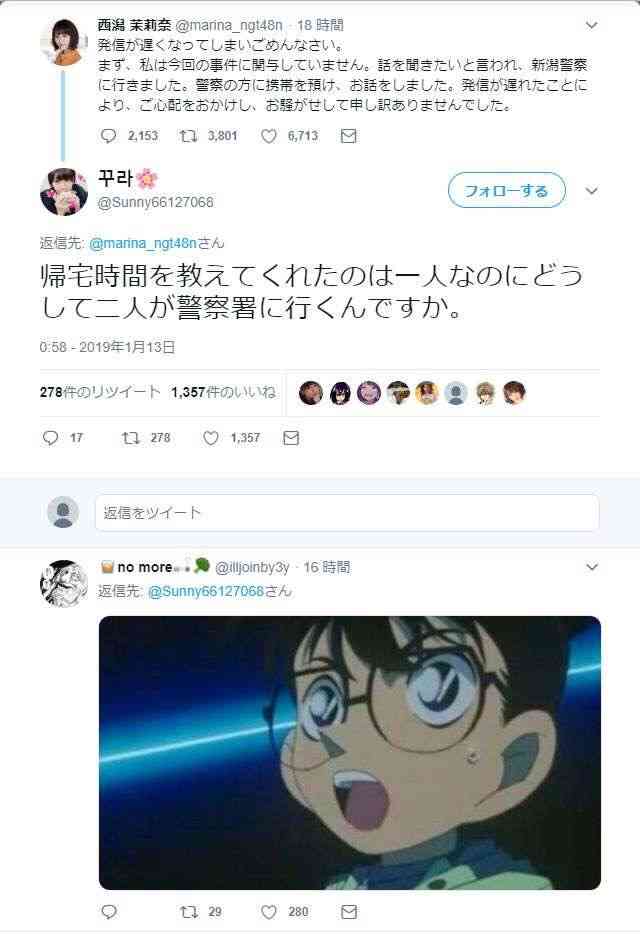Viewport: 640px width, 934px height.
Task: Open @marina_ngt48n mention link in reply header
Action: click(x=142, y=243)
